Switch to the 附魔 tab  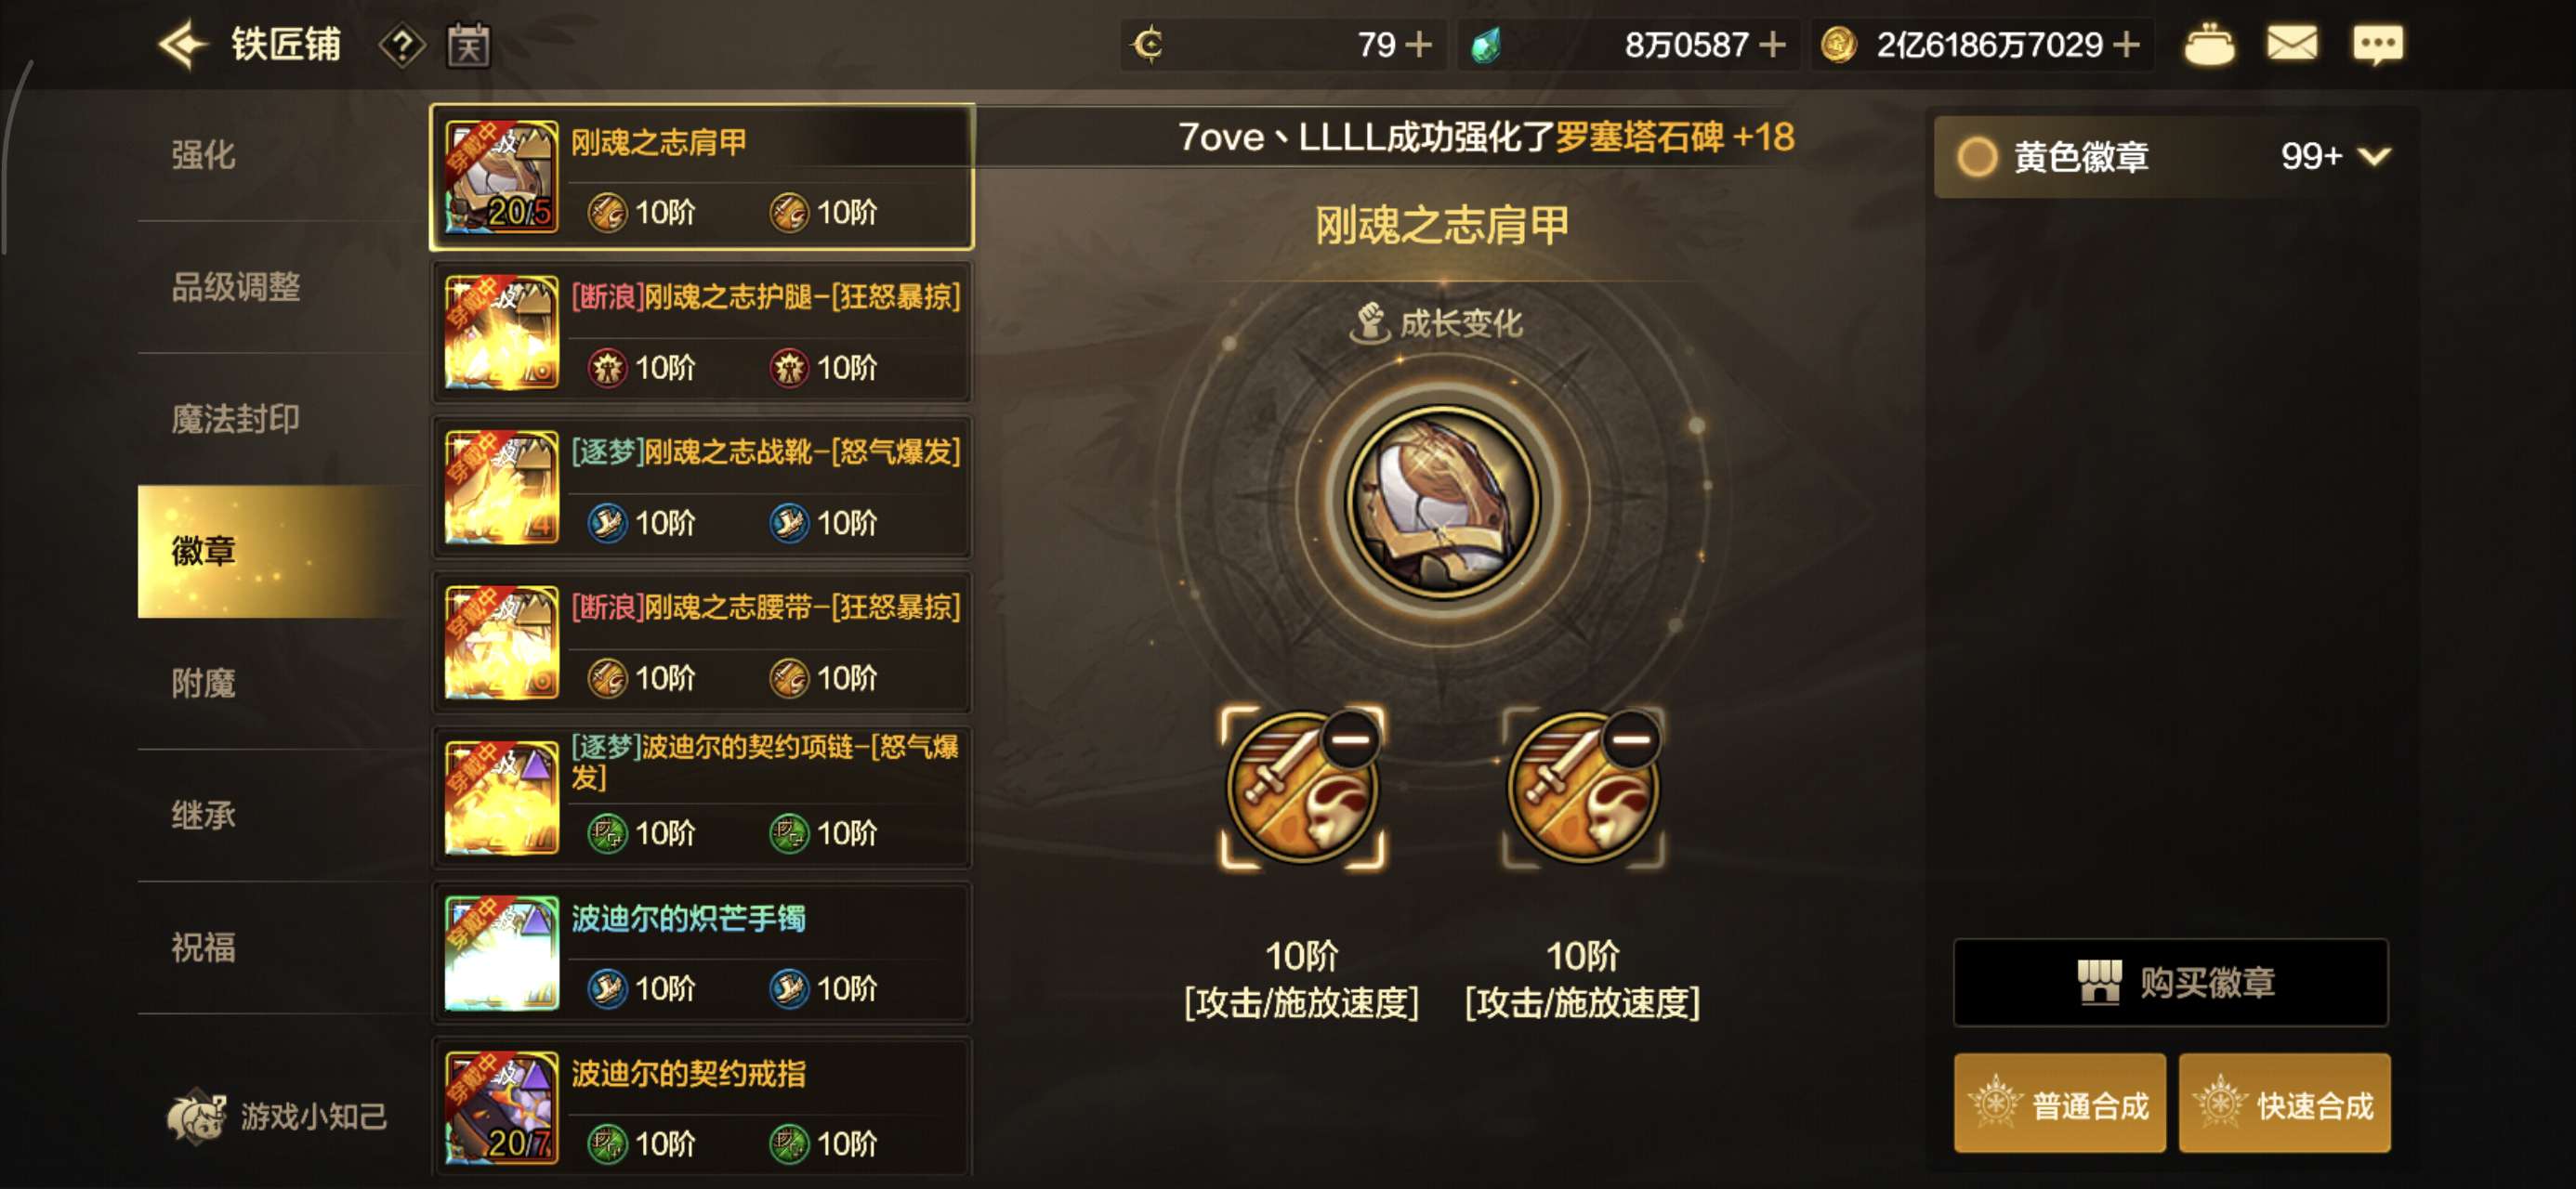(204, 684)
